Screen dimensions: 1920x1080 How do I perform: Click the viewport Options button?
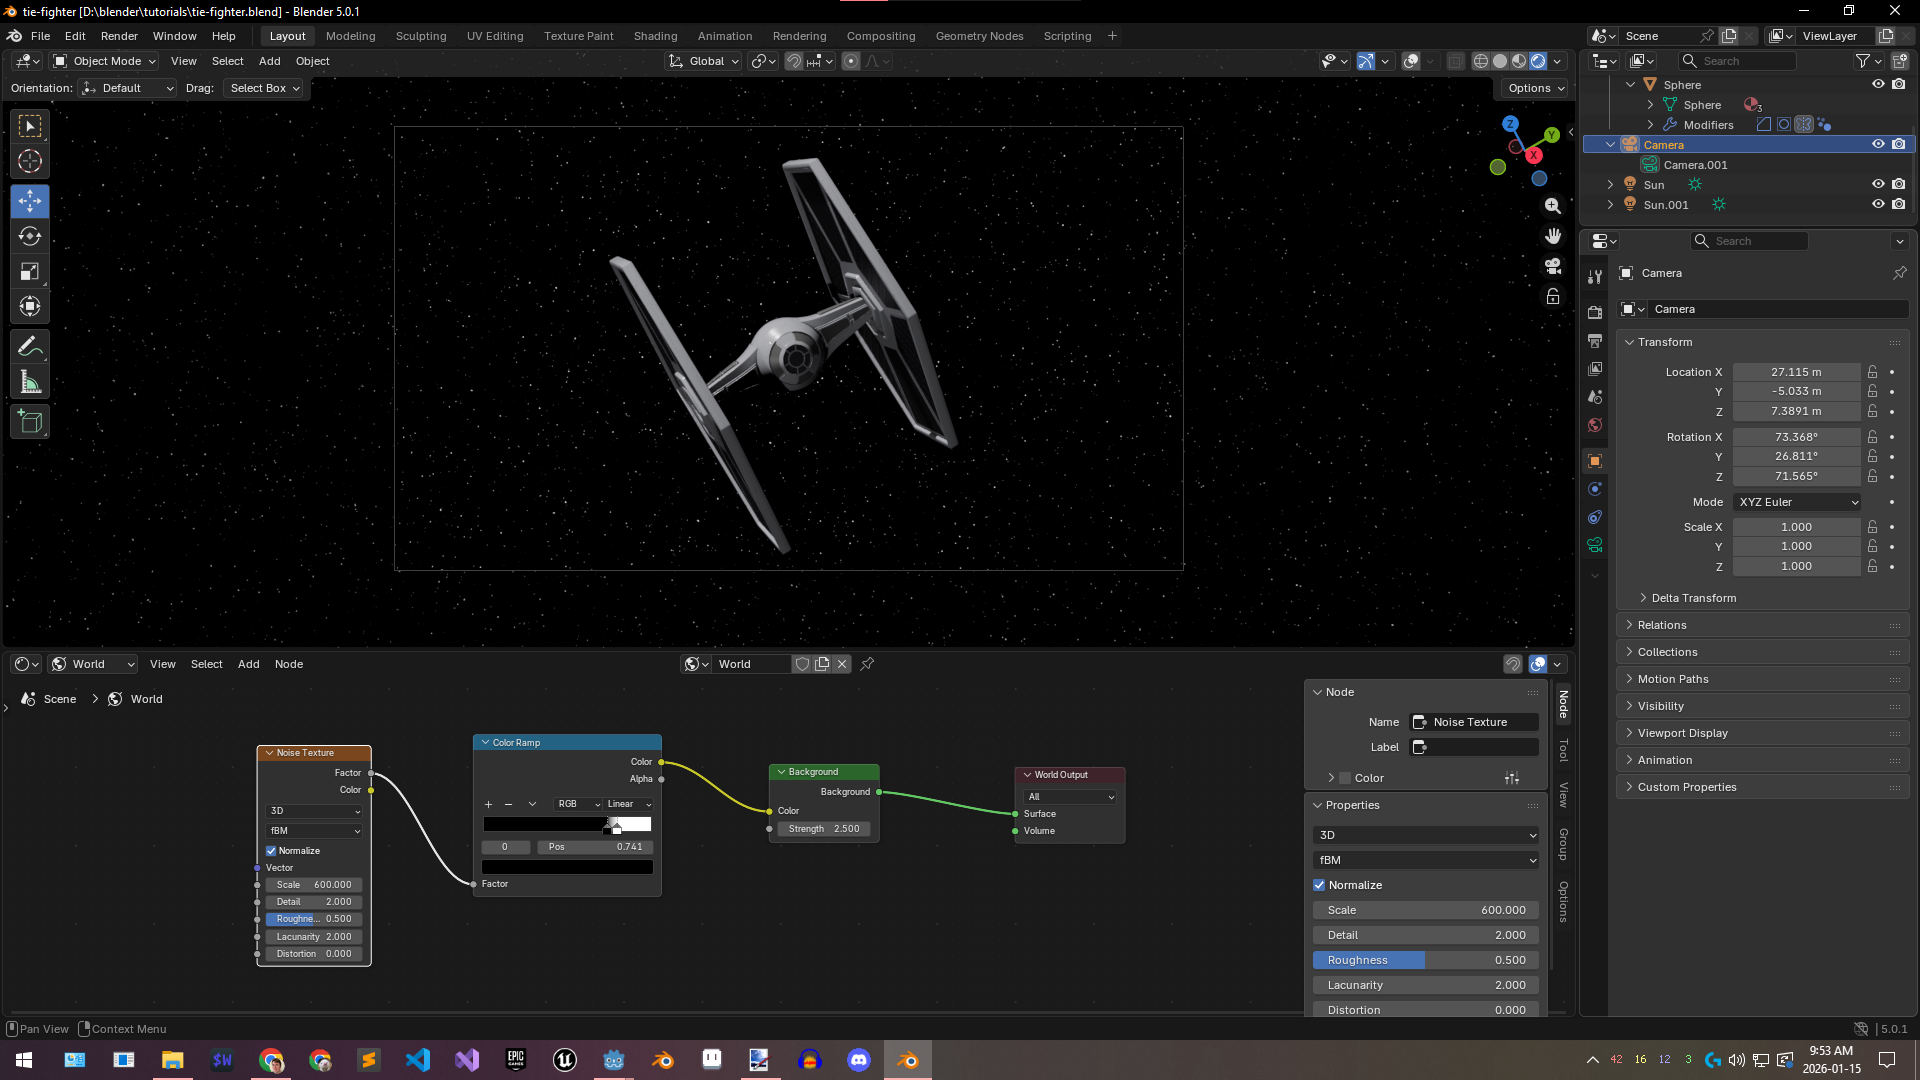[1535, 88]
